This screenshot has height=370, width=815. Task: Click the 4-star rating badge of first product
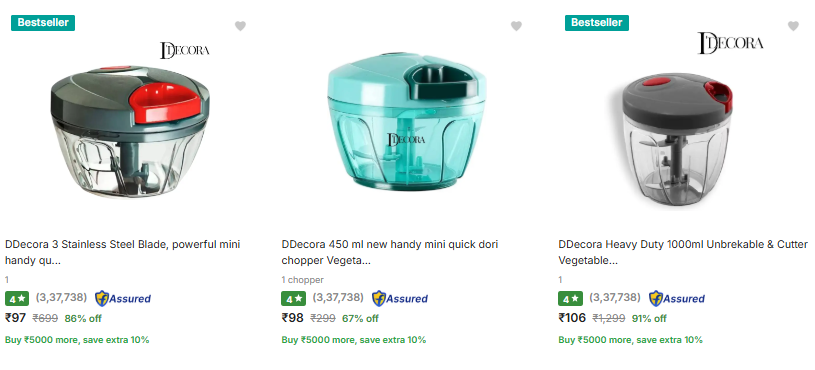17,299
